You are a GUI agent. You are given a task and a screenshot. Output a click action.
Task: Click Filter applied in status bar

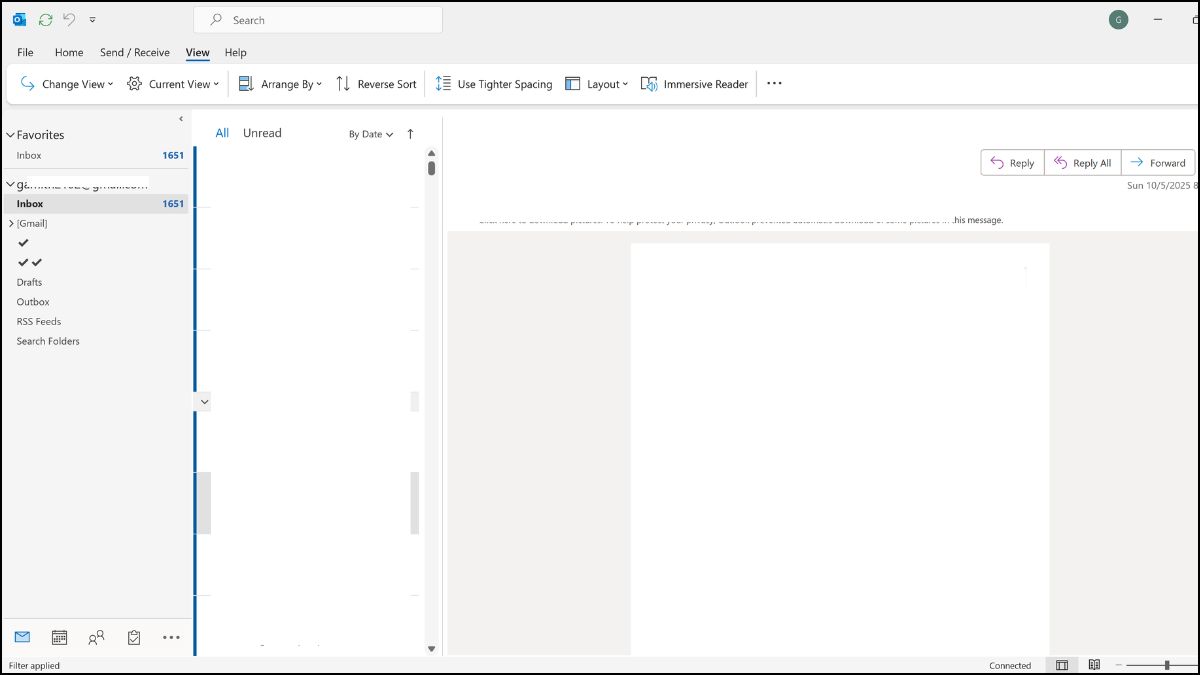[34, 665]
